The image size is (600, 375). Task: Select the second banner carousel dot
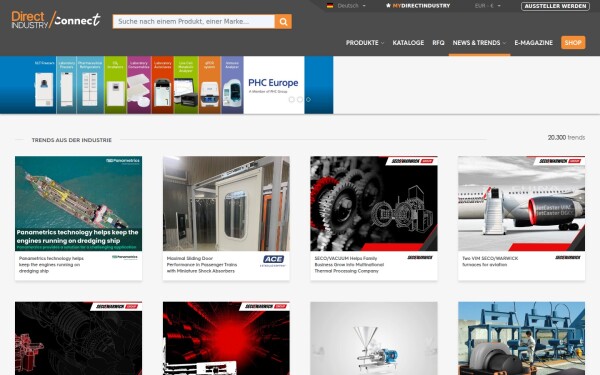pos(300,99)
